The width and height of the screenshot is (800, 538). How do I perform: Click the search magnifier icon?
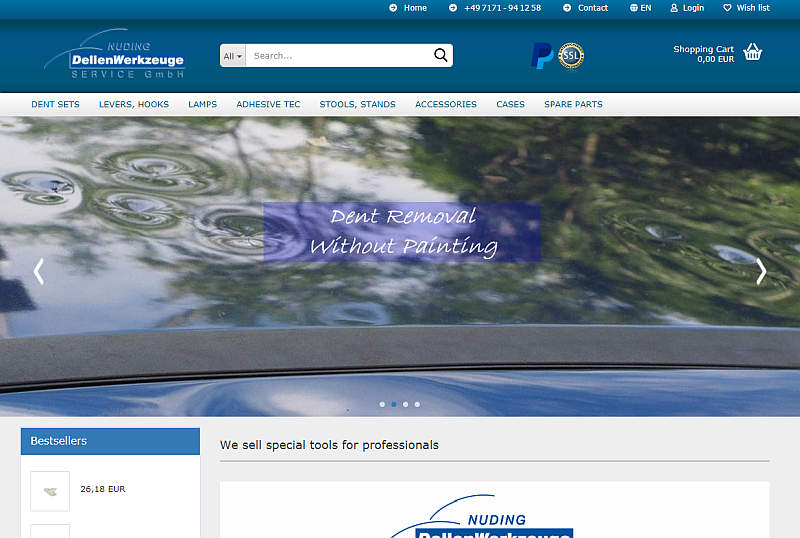tap(440, 55)
